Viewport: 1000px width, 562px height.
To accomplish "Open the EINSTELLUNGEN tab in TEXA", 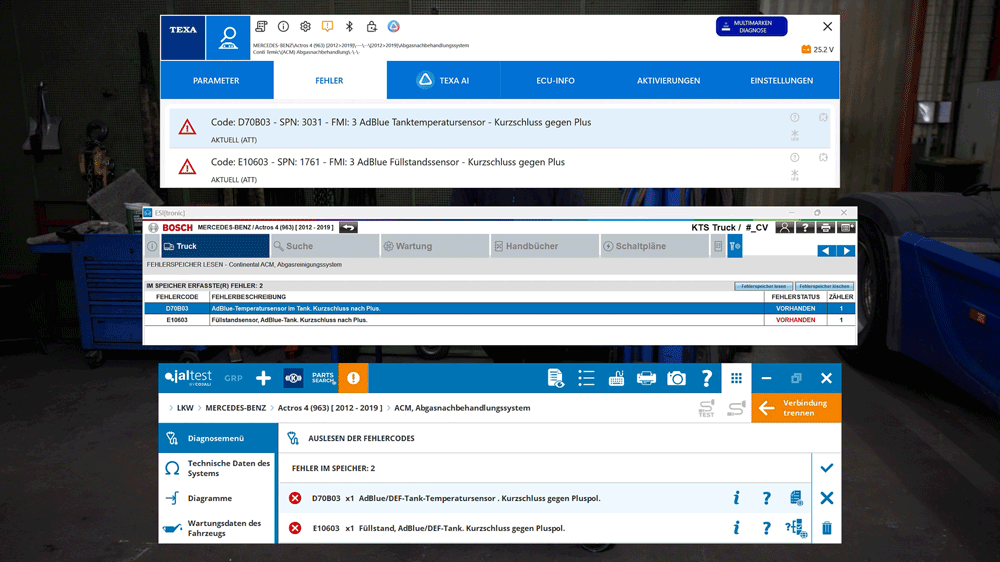I will 781,80.
